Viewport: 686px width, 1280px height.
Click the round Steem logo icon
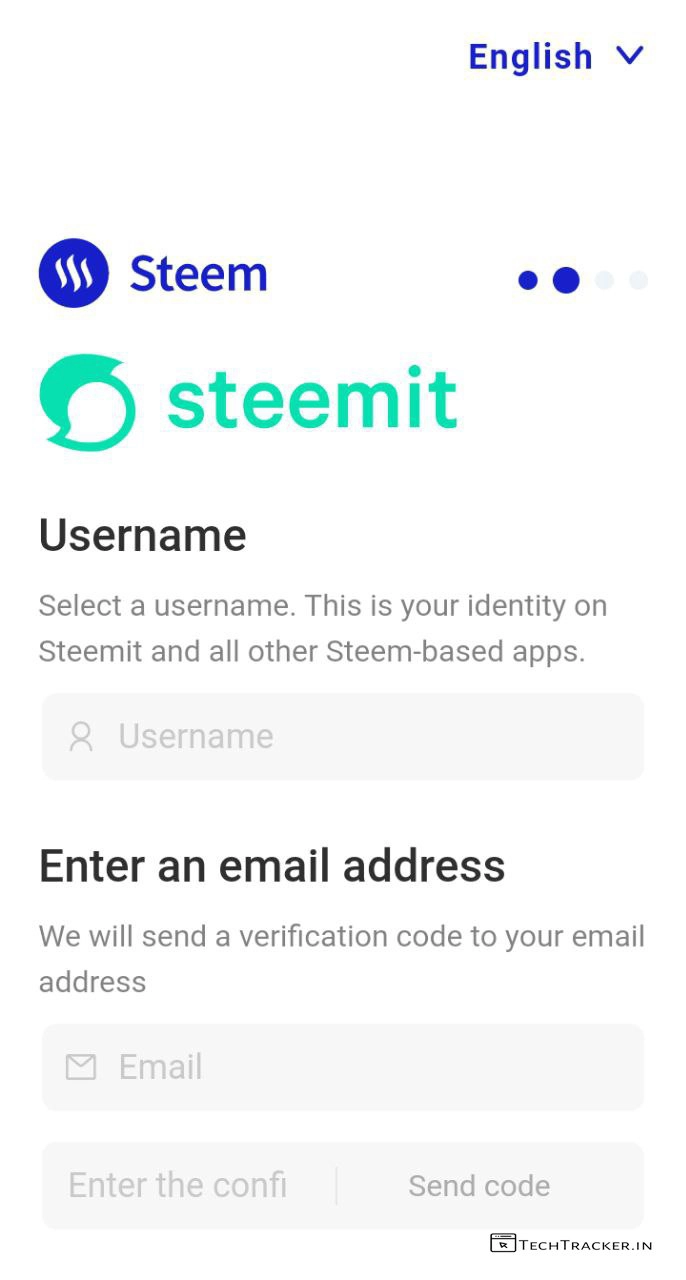73,273
